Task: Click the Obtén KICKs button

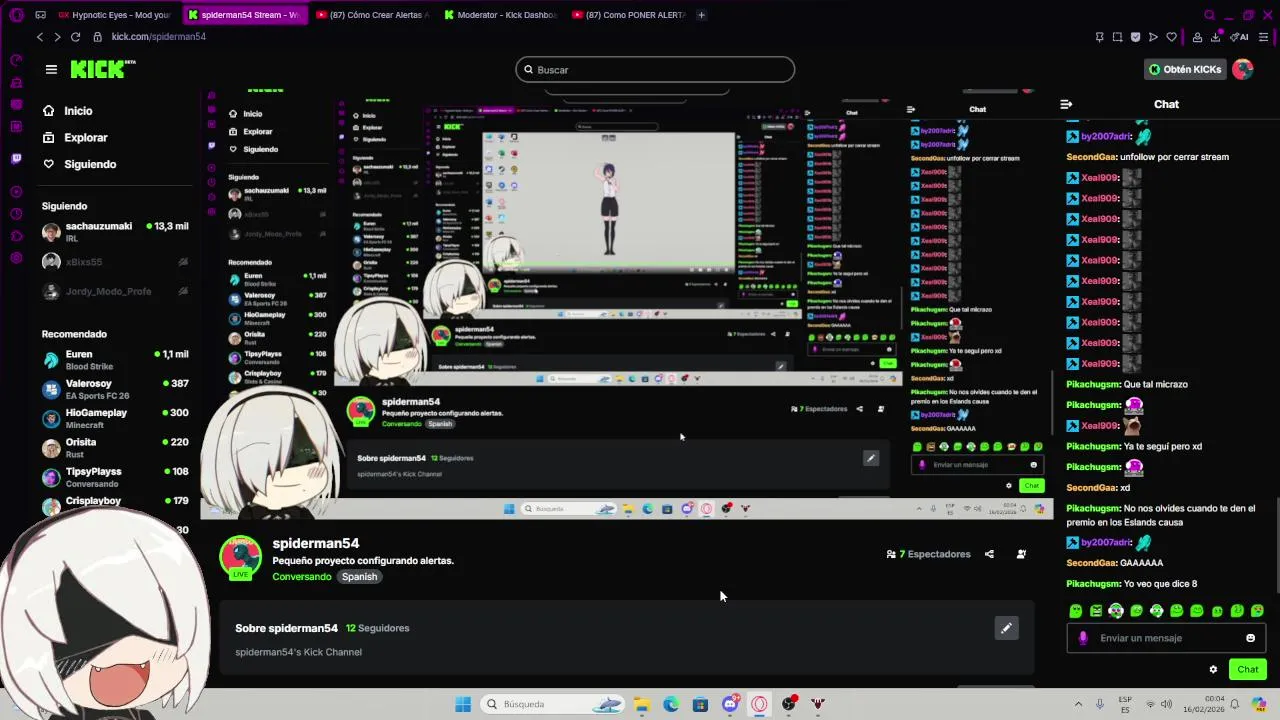Action: [1185, 69]
